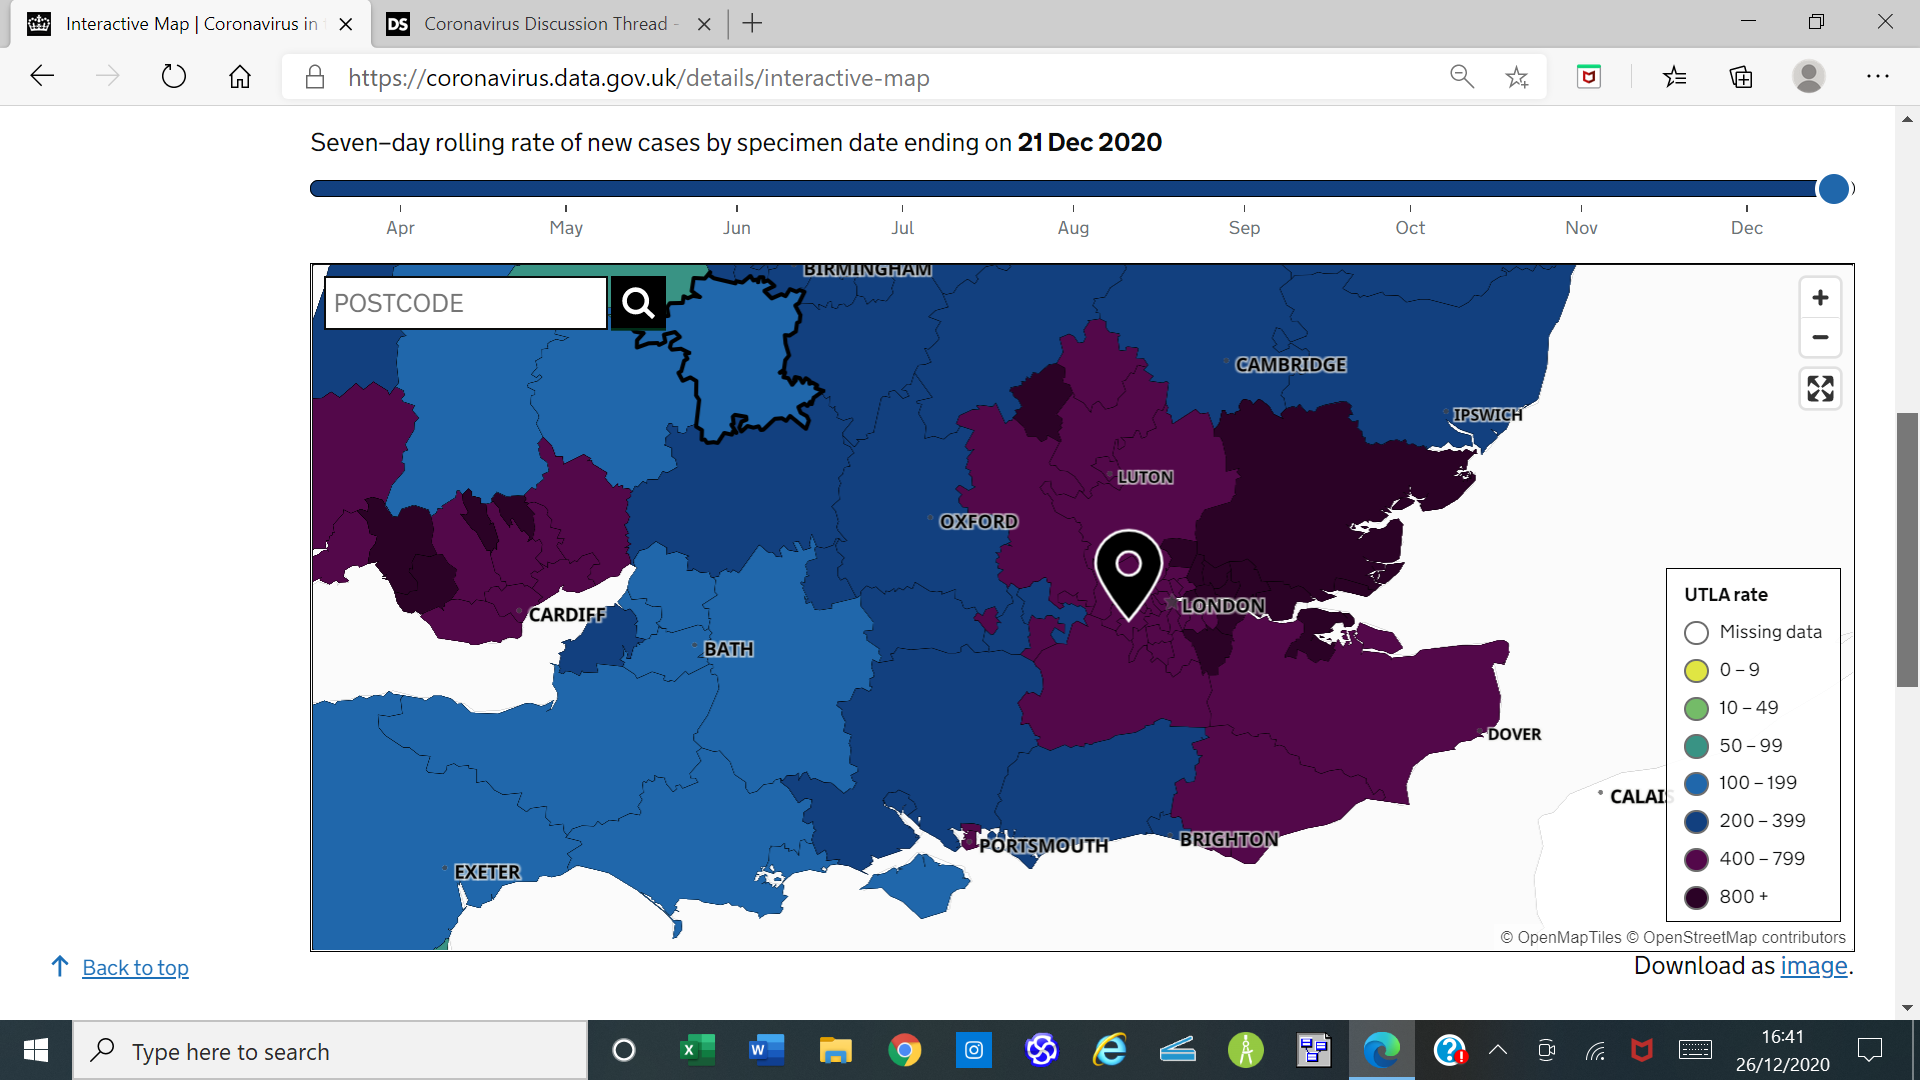Click the map zoom out minus button
Image resolution: width=1920 pixels, height=1080 pixels.
(x=1820, y=337)
